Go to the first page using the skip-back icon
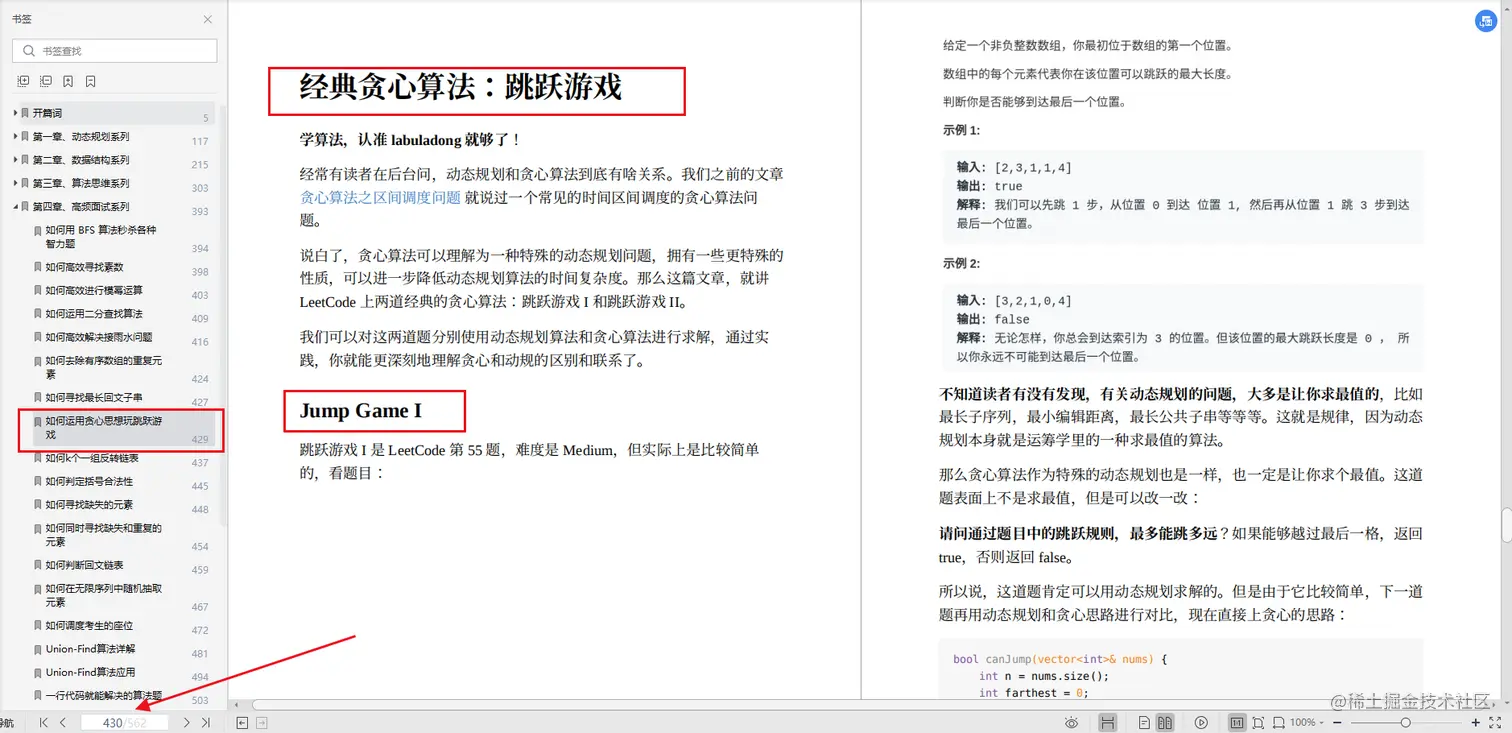This screenshot has width=1512, height=733. pyautogui.click(x=44, y=722)
